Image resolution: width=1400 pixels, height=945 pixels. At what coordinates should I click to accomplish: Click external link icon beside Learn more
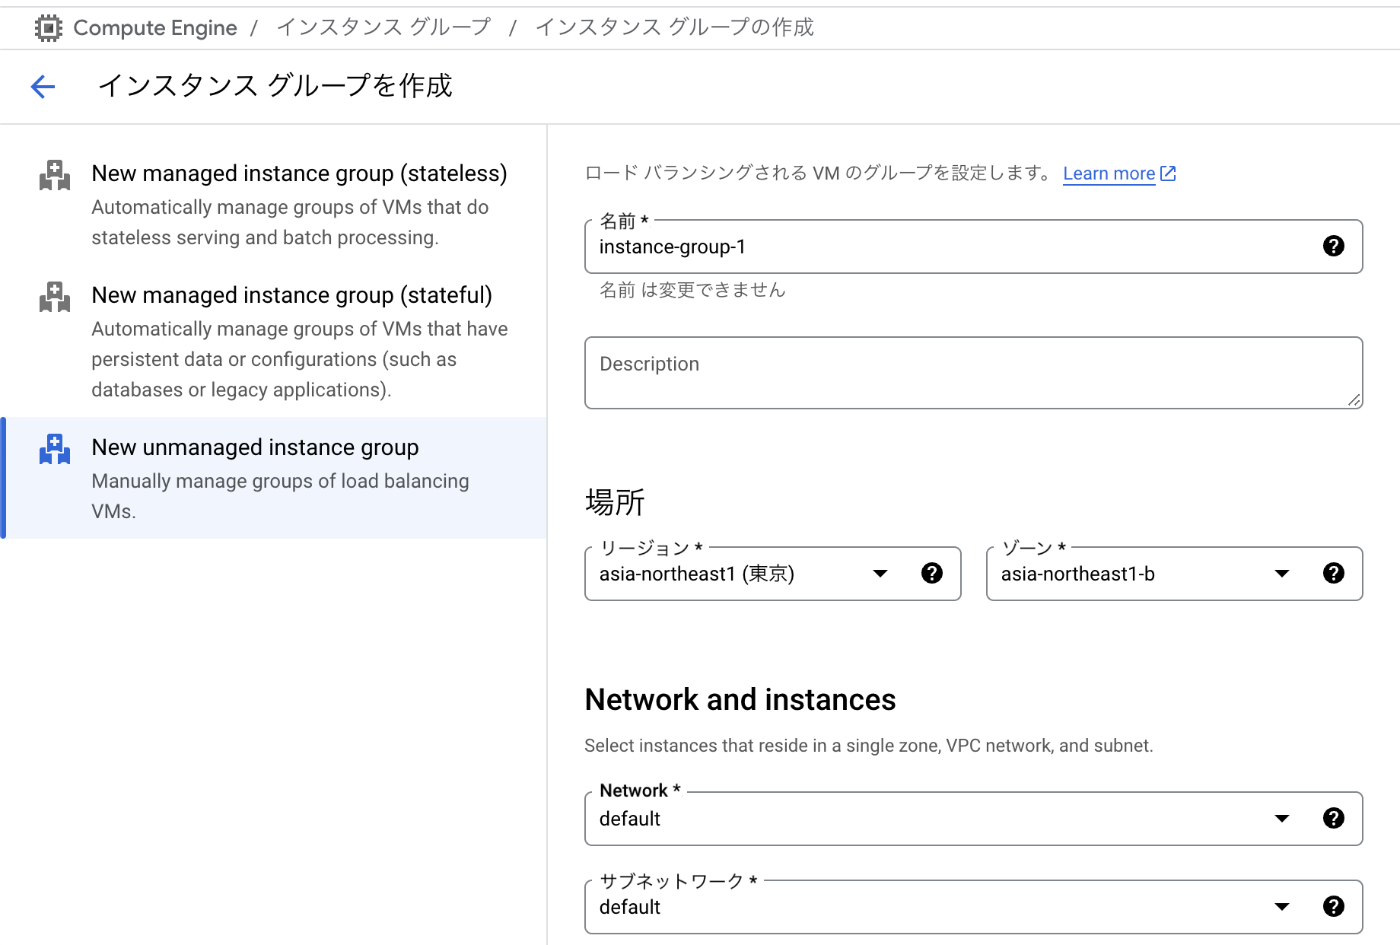[x=1168, y=174]
